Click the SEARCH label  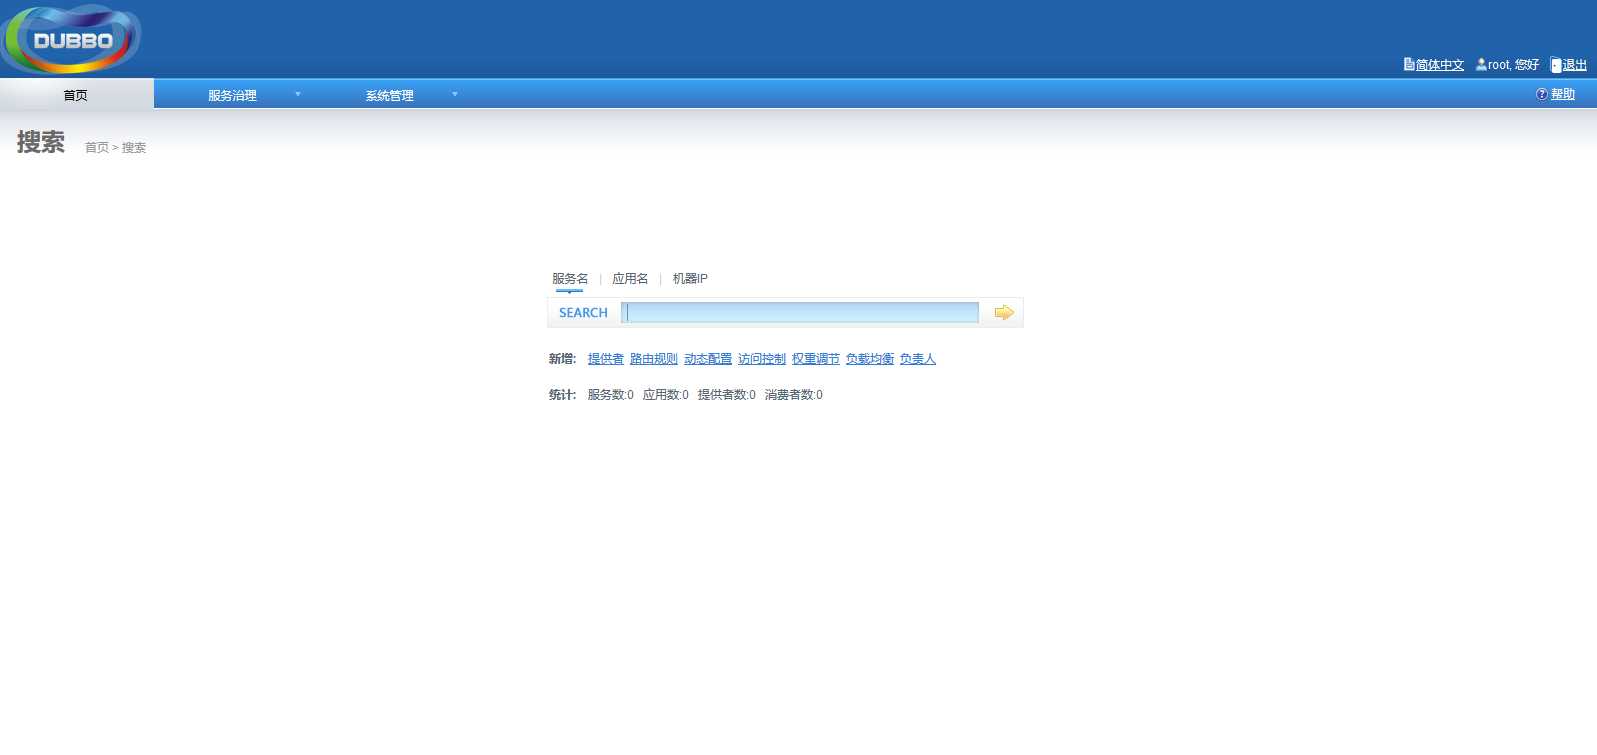click(x=583, y=313)
